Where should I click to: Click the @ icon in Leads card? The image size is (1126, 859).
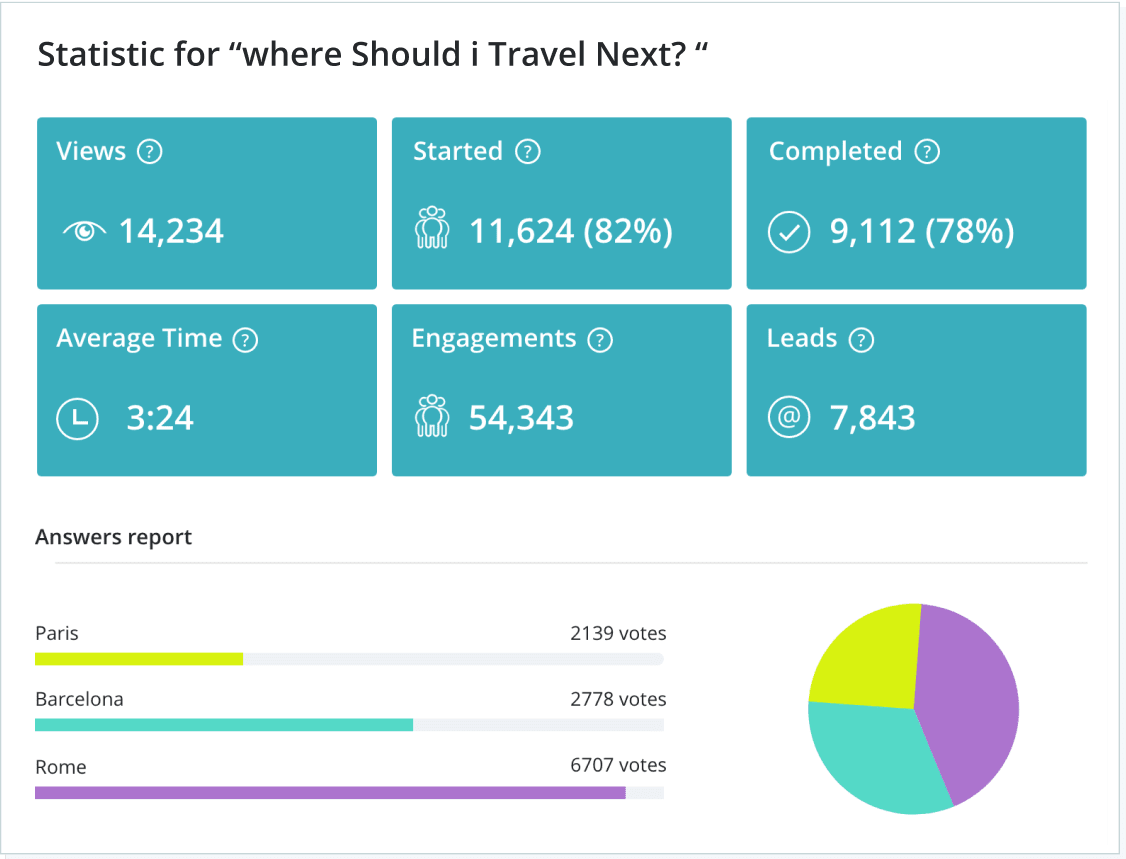tap(788, 418)
